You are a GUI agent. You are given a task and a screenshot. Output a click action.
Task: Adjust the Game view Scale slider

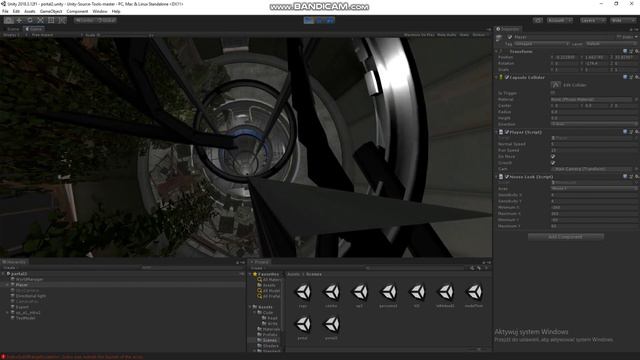pyautogui.click(x=124, y=35)
